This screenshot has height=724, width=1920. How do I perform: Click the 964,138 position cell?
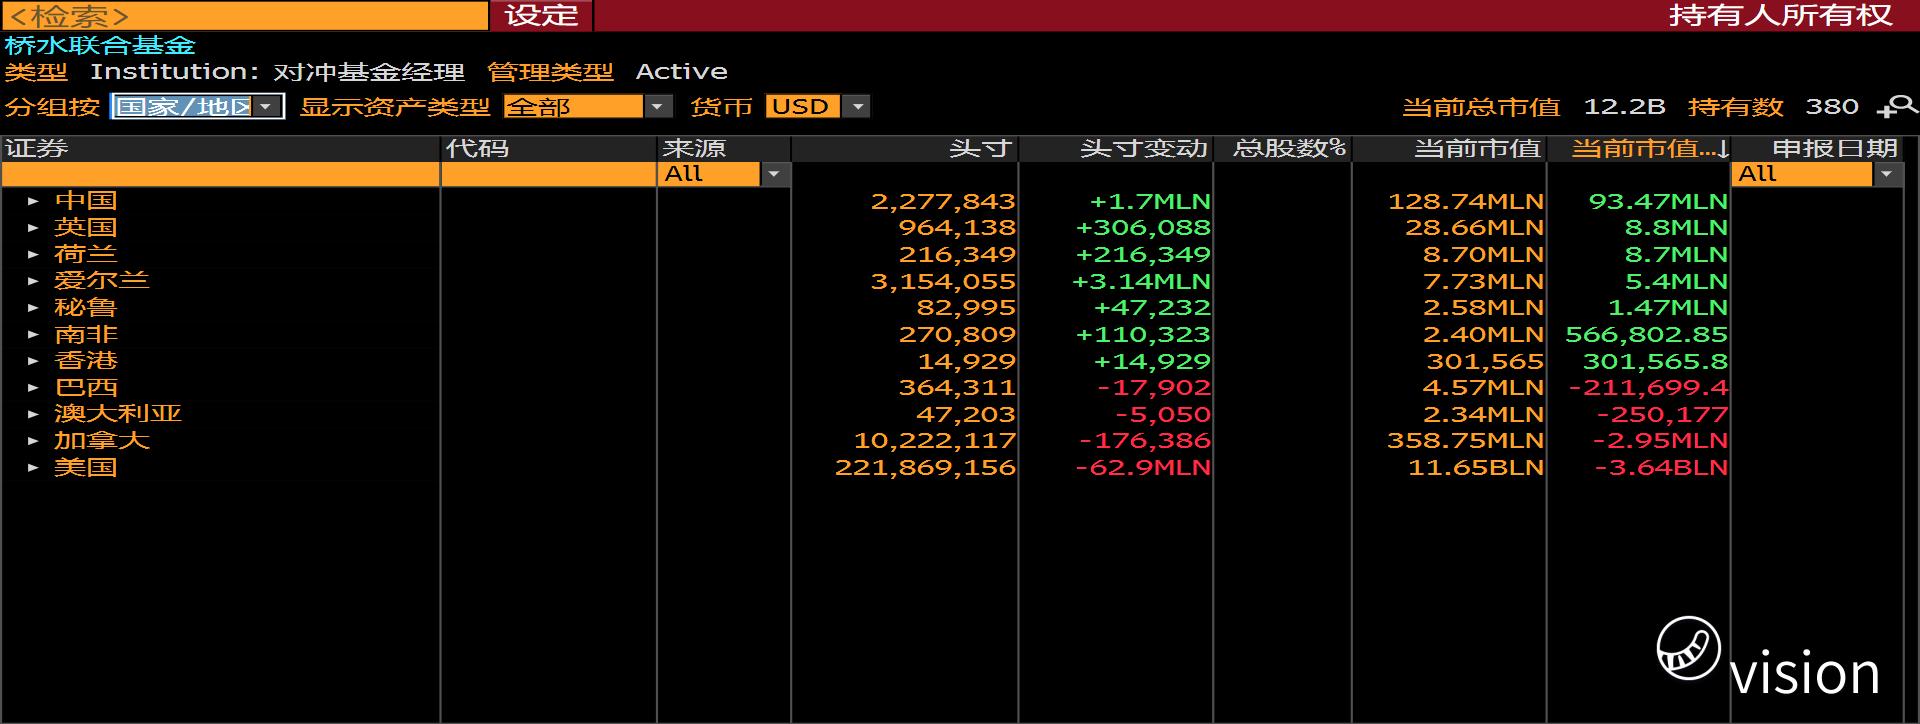[957, 228]
